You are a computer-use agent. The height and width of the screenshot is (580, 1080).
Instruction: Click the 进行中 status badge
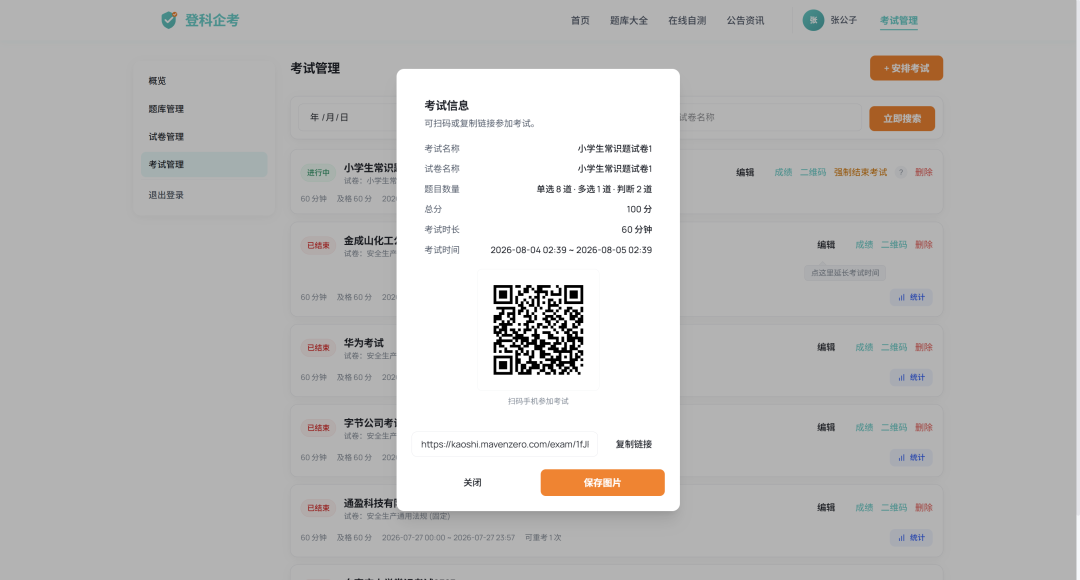[x=318, y=173]
